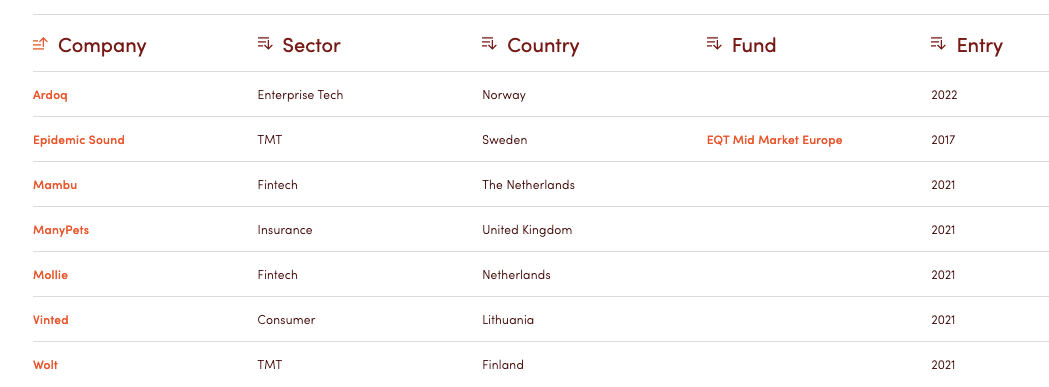Click the Enterprise Tech sector cell
This screenshot has height=387, width=1049.
click(300, 95)
